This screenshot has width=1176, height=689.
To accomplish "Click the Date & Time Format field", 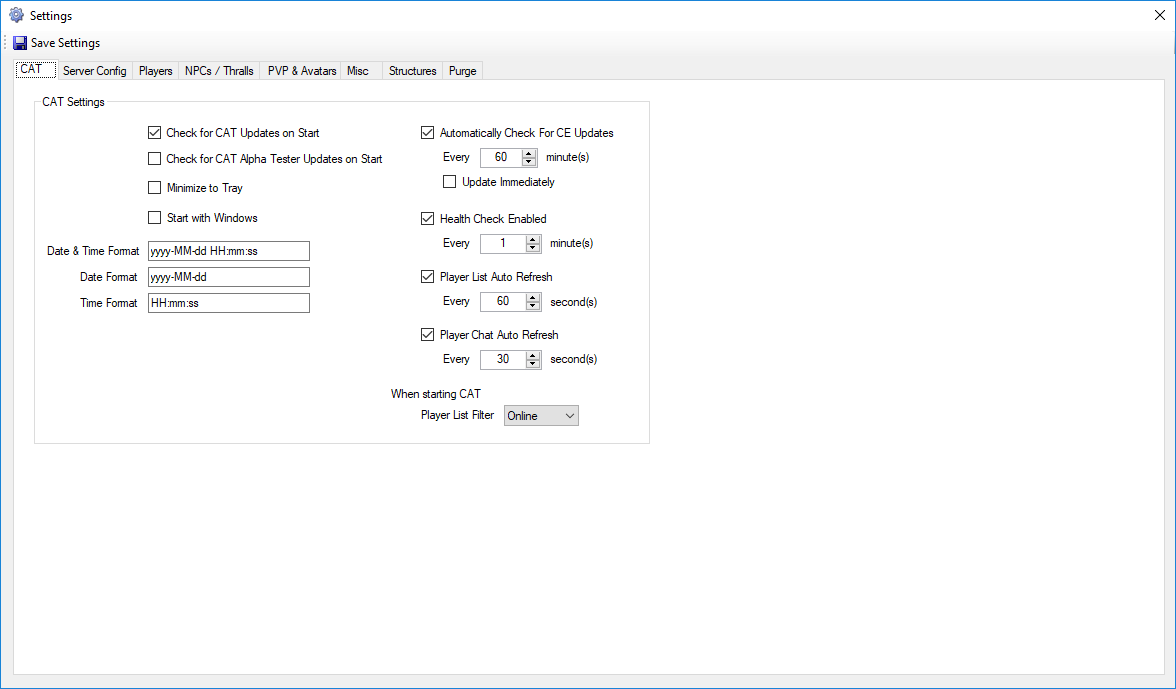I will click(228, 251).
